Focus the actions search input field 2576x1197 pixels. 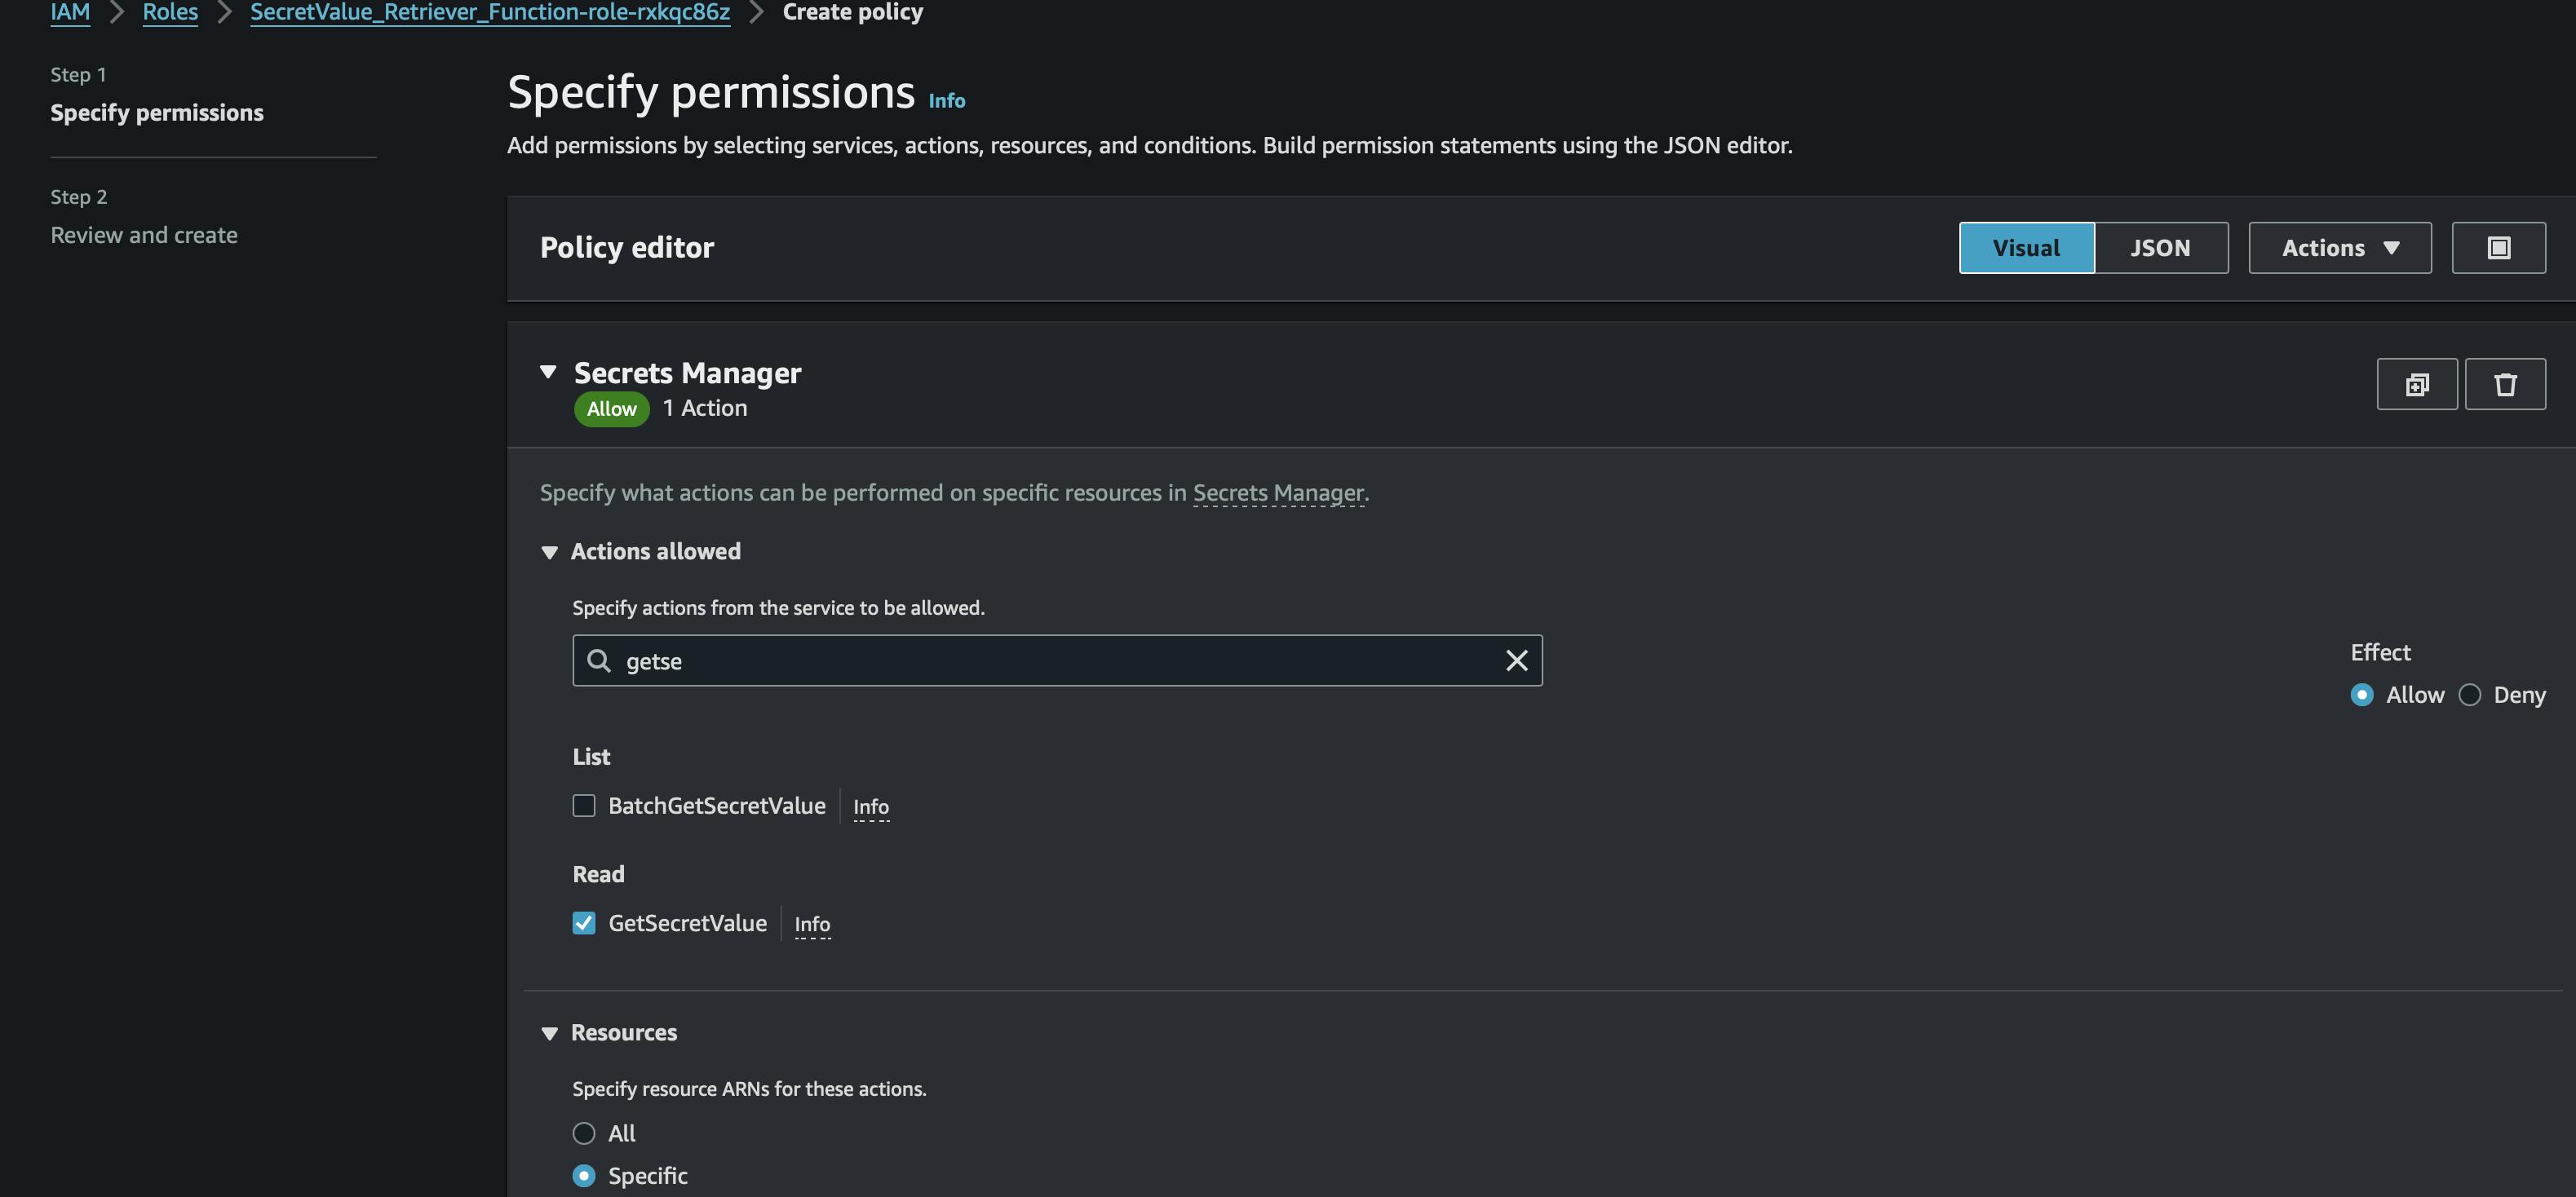tap(1057, 661)
